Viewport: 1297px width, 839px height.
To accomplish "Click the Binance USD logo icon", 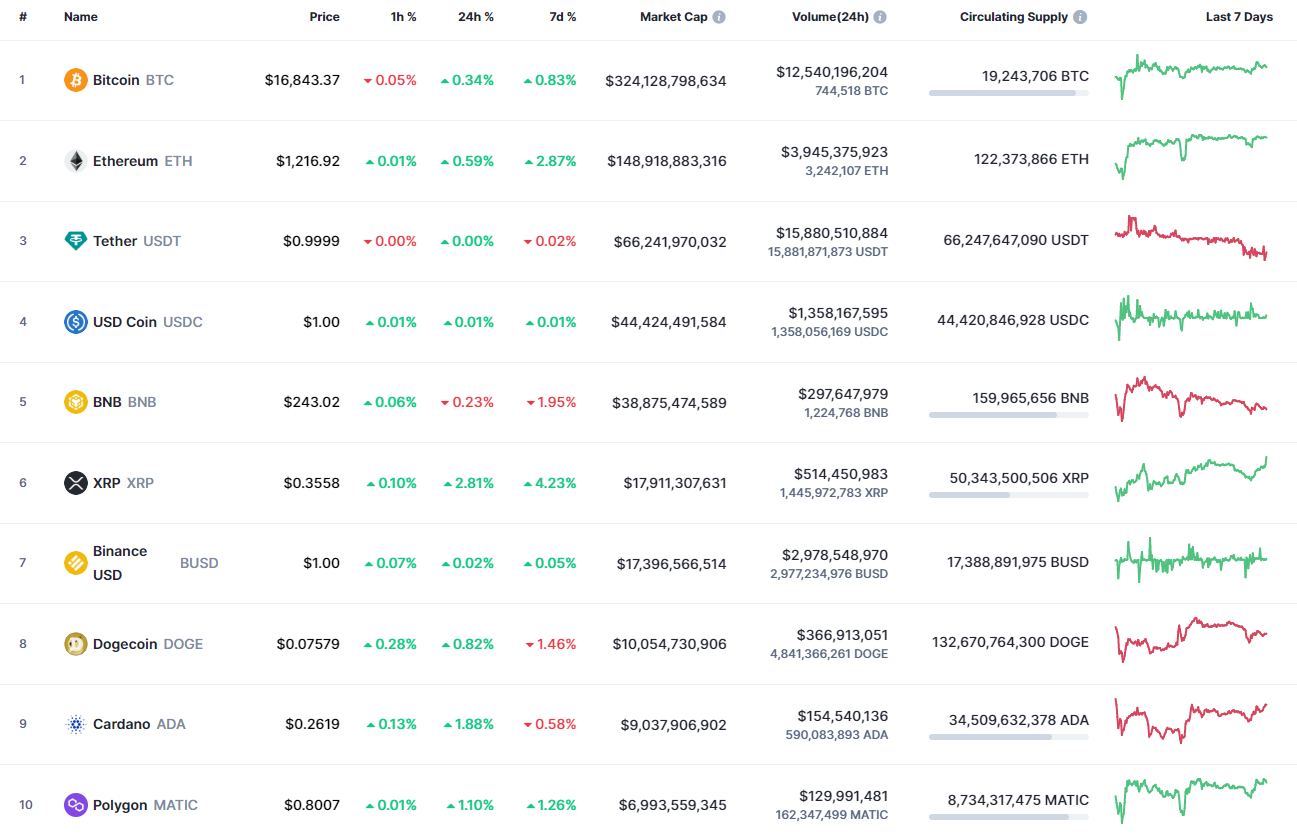I will click(x=76, y=563).
